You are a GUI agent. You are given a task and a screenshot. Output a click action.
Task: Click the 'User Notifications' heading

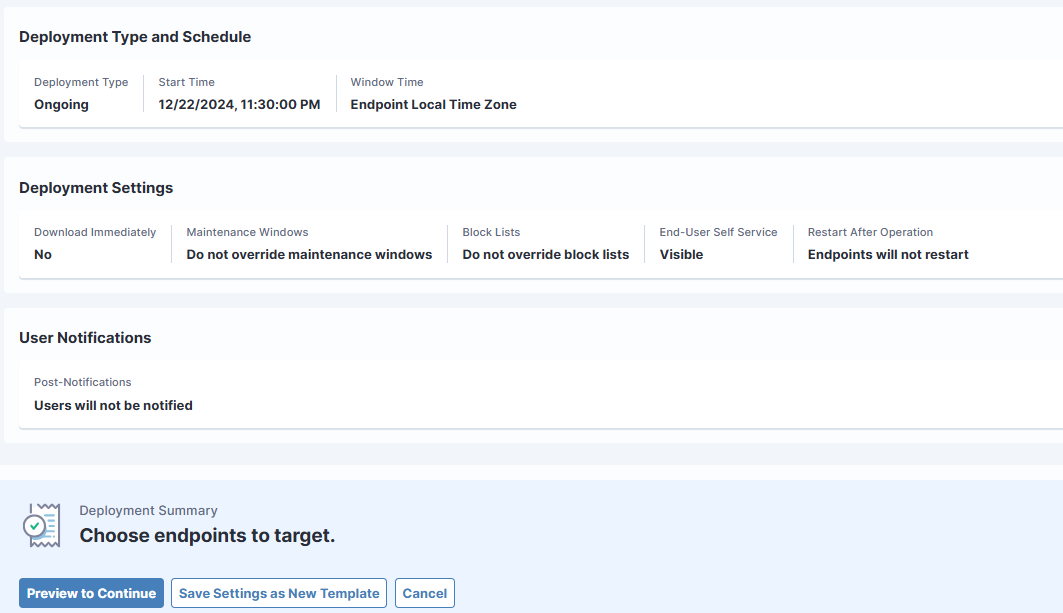[x=85, y=338]
